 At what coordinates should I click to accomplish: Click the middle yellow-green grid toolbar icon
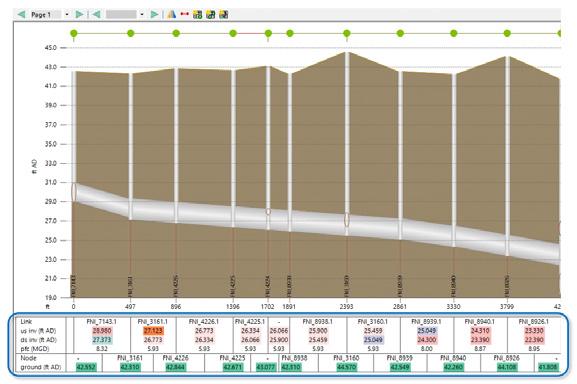coord(210,15)
